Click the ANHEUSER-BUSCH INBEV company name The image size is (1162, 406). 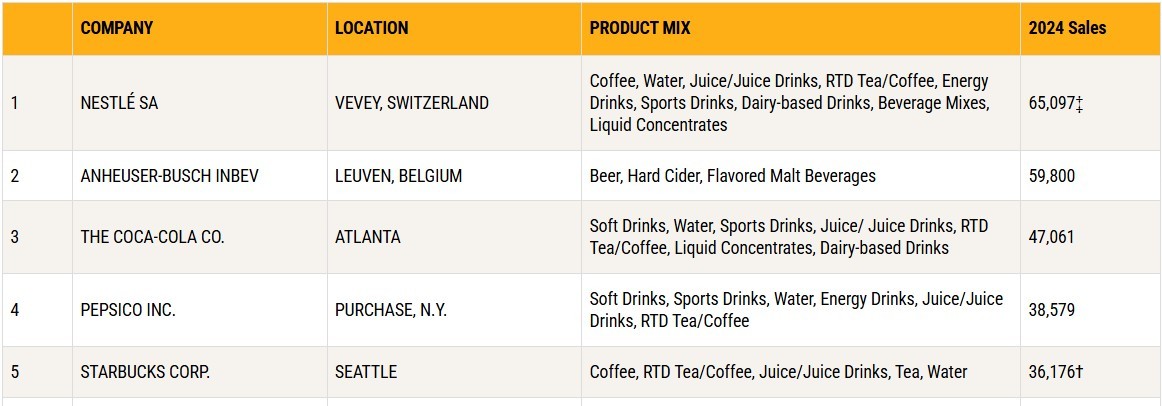[x=169, y=176]
